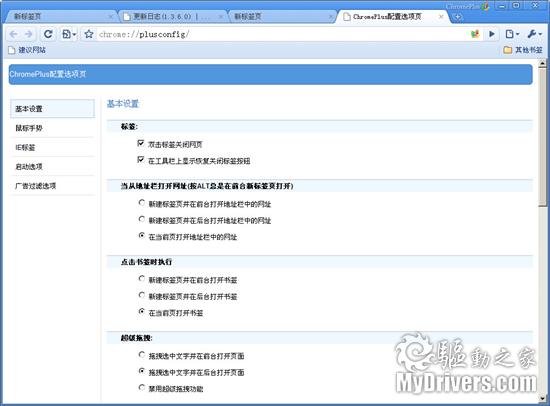
Task: Go back with the back arrow
Action: (x=13, y=34)
